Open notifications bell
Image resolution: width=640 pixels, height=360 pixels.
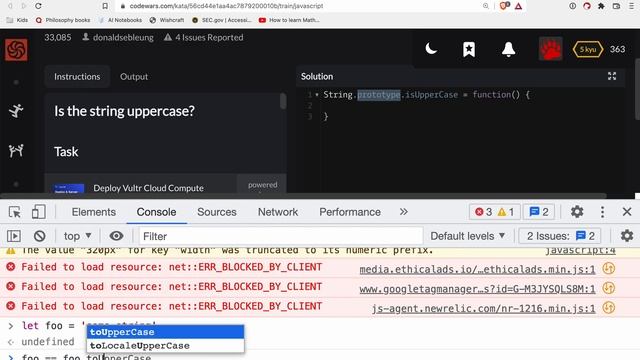coord(508,49)
